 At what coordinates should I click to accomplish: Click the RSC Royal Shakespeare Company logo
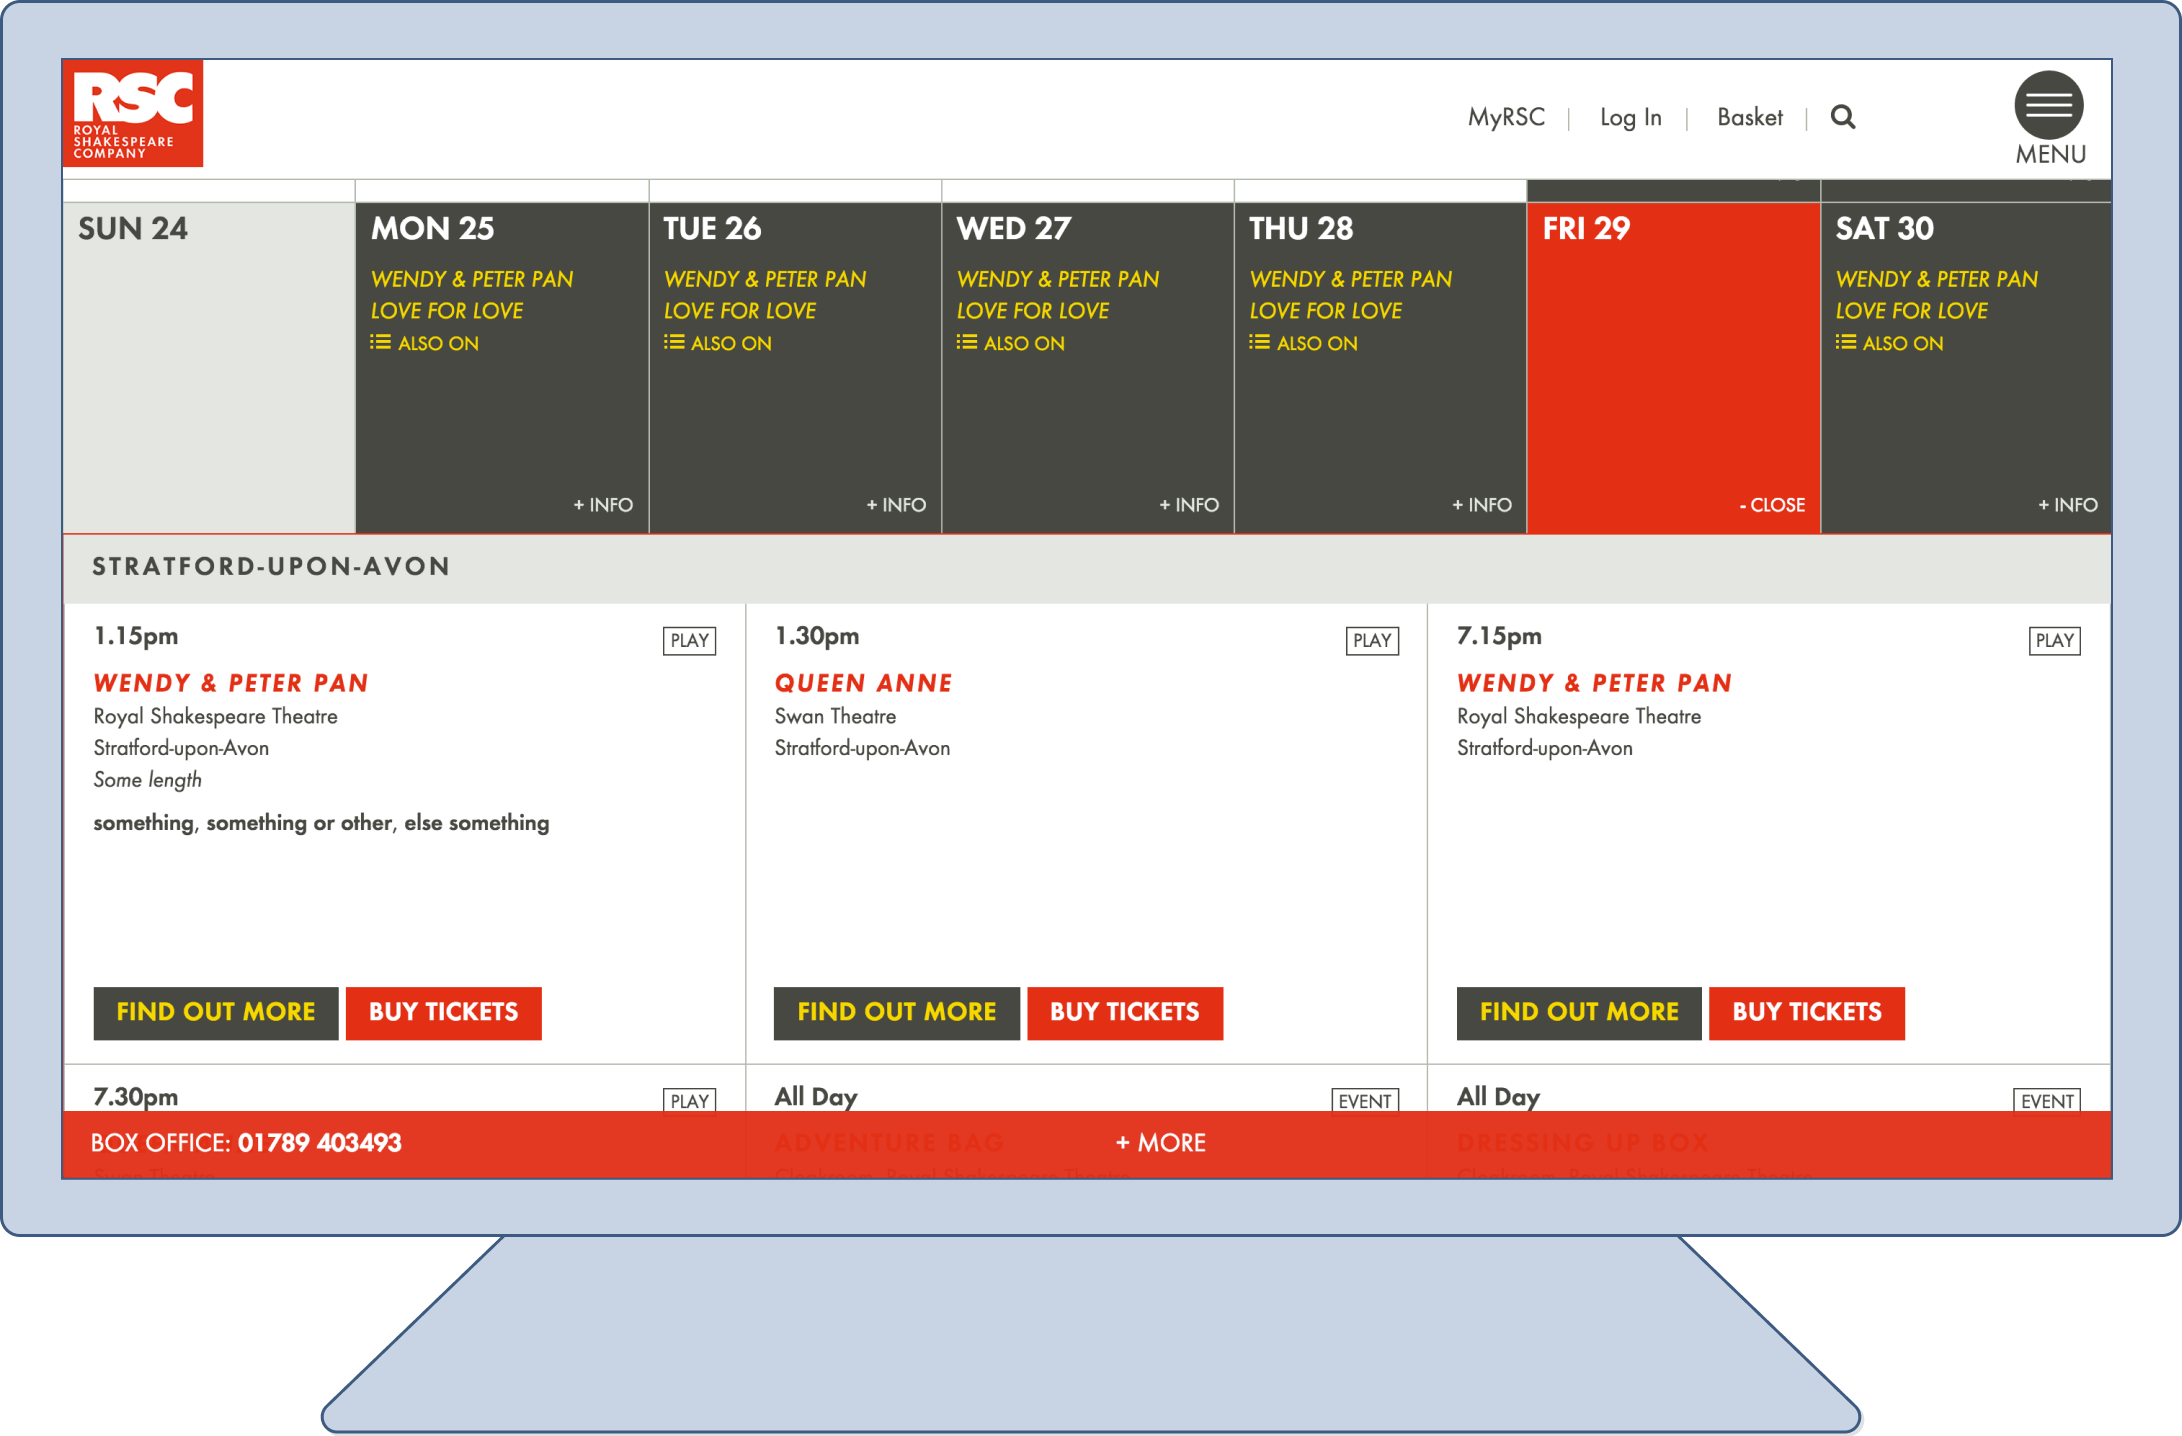pyautogui.click(x=133, y=113)
